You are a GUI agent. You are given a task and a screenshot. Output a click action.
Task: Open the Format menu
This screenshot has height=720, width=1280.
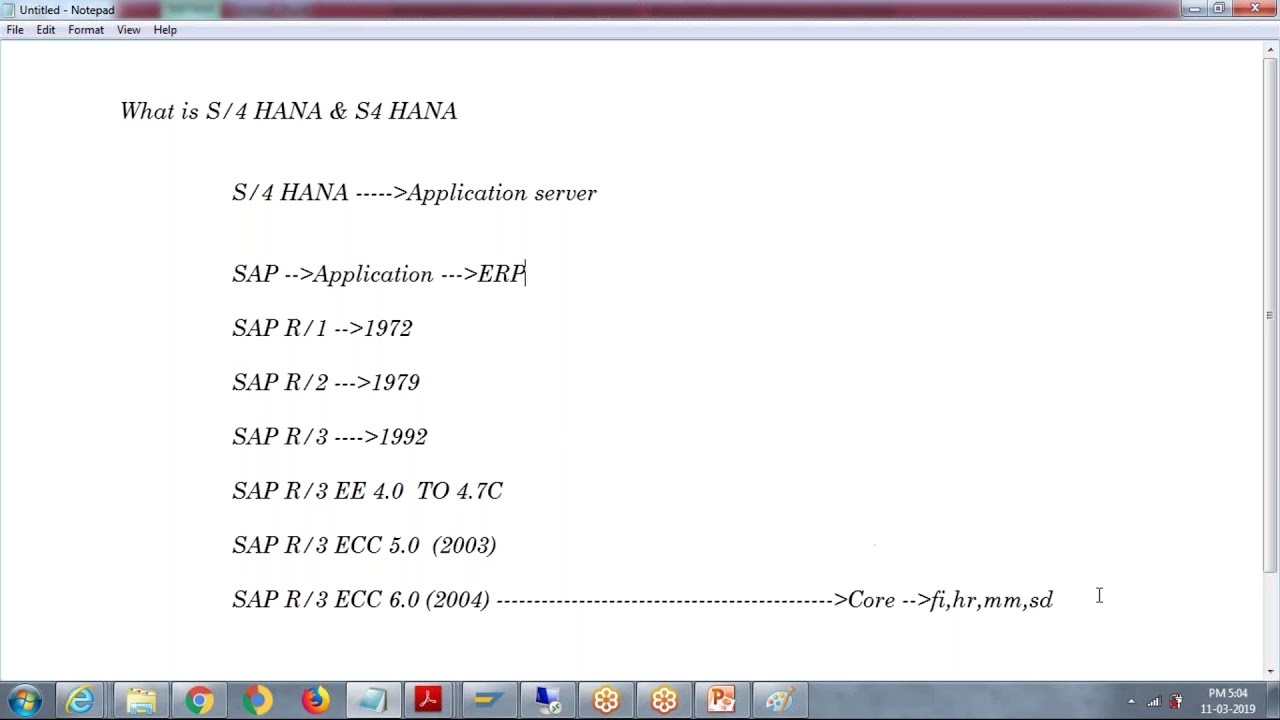[x=86, y=30]
